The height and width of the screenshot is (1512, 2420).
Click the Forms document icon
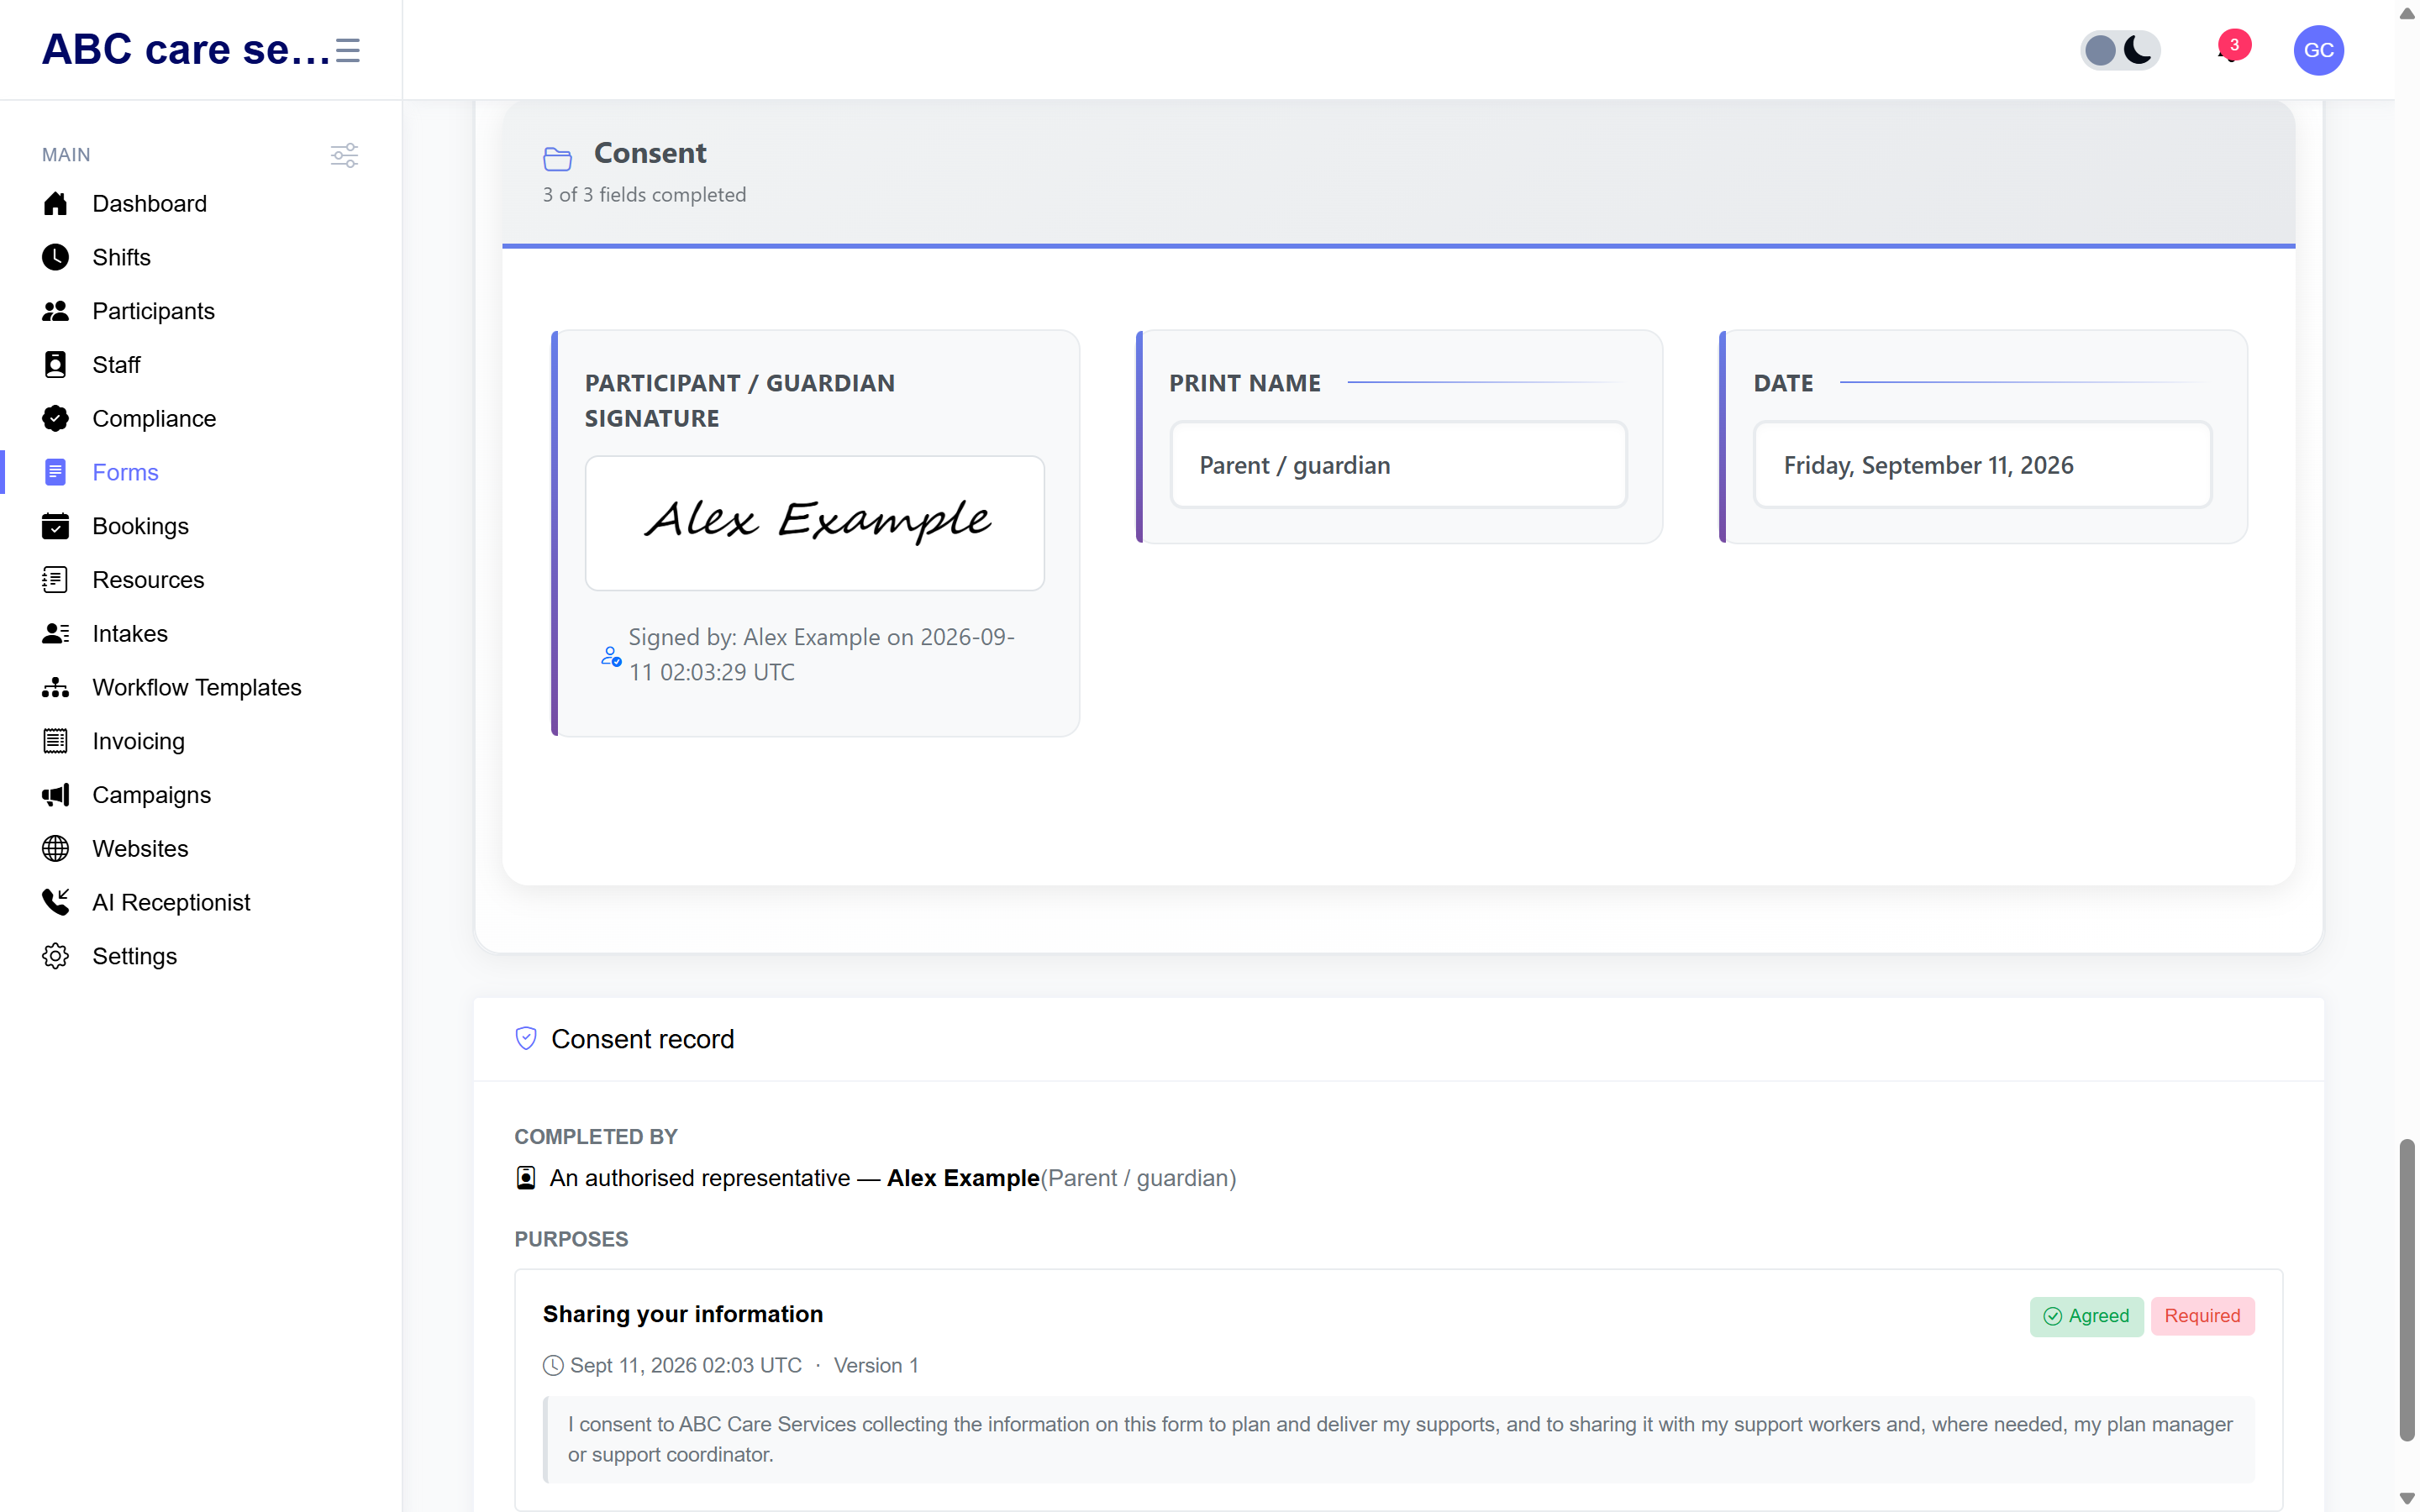[x=55, y=472]
